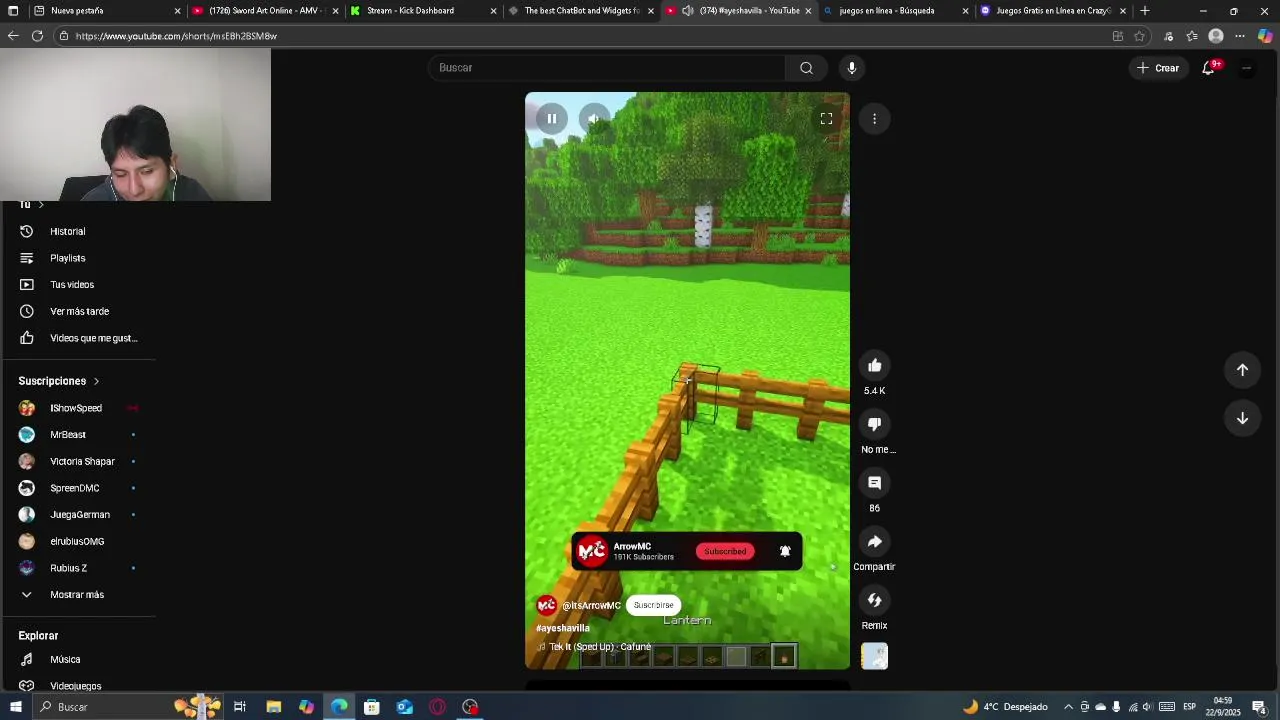Open Ver más tarde in sidebar

click(78, 311)
